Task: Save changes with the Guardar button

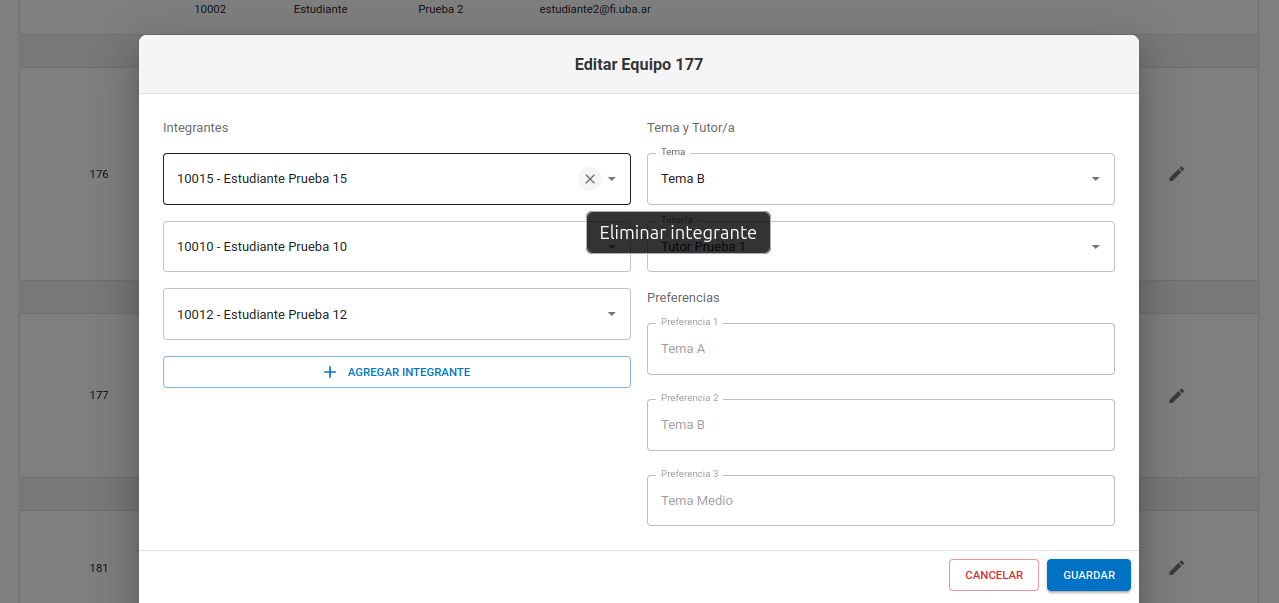Action: (1088, 575)
